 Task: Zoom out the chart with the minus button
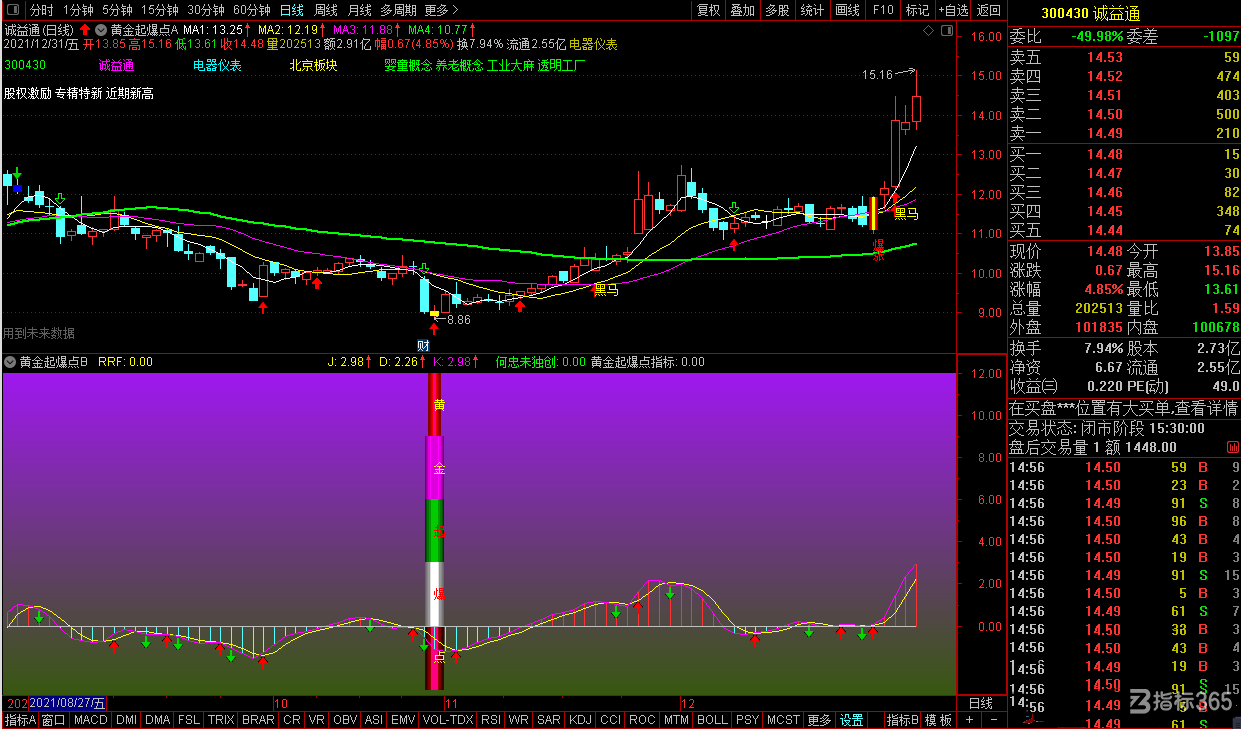click(x=994, y=720)
